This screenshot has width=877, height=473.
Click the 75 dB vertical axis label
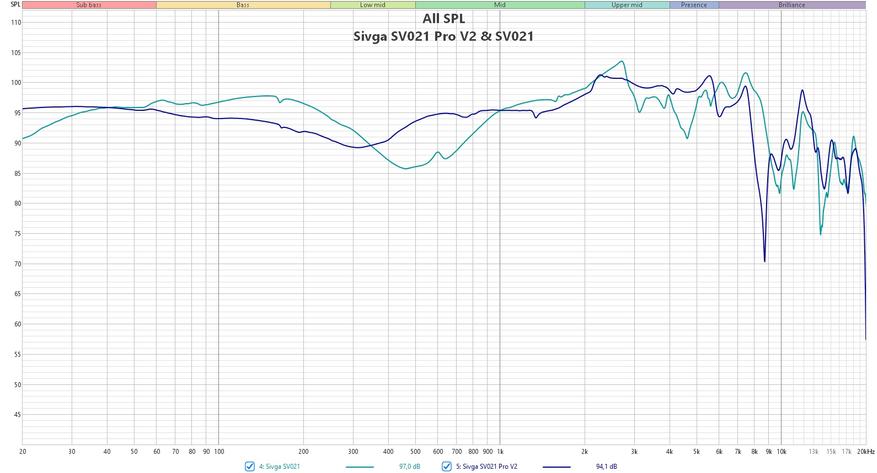[17, 234]
